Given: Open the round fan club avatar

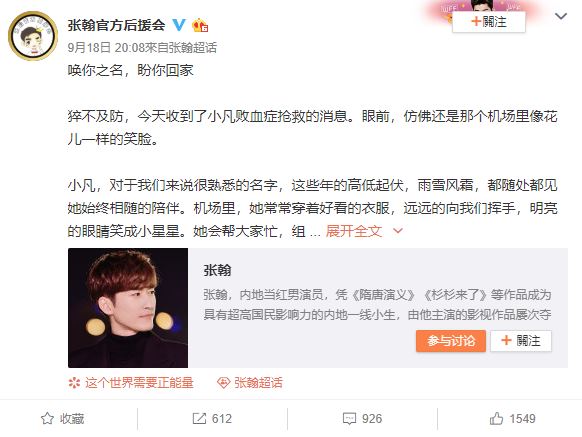Looking at the screenshot, I should pyautogui.click(x=33, y=36).
